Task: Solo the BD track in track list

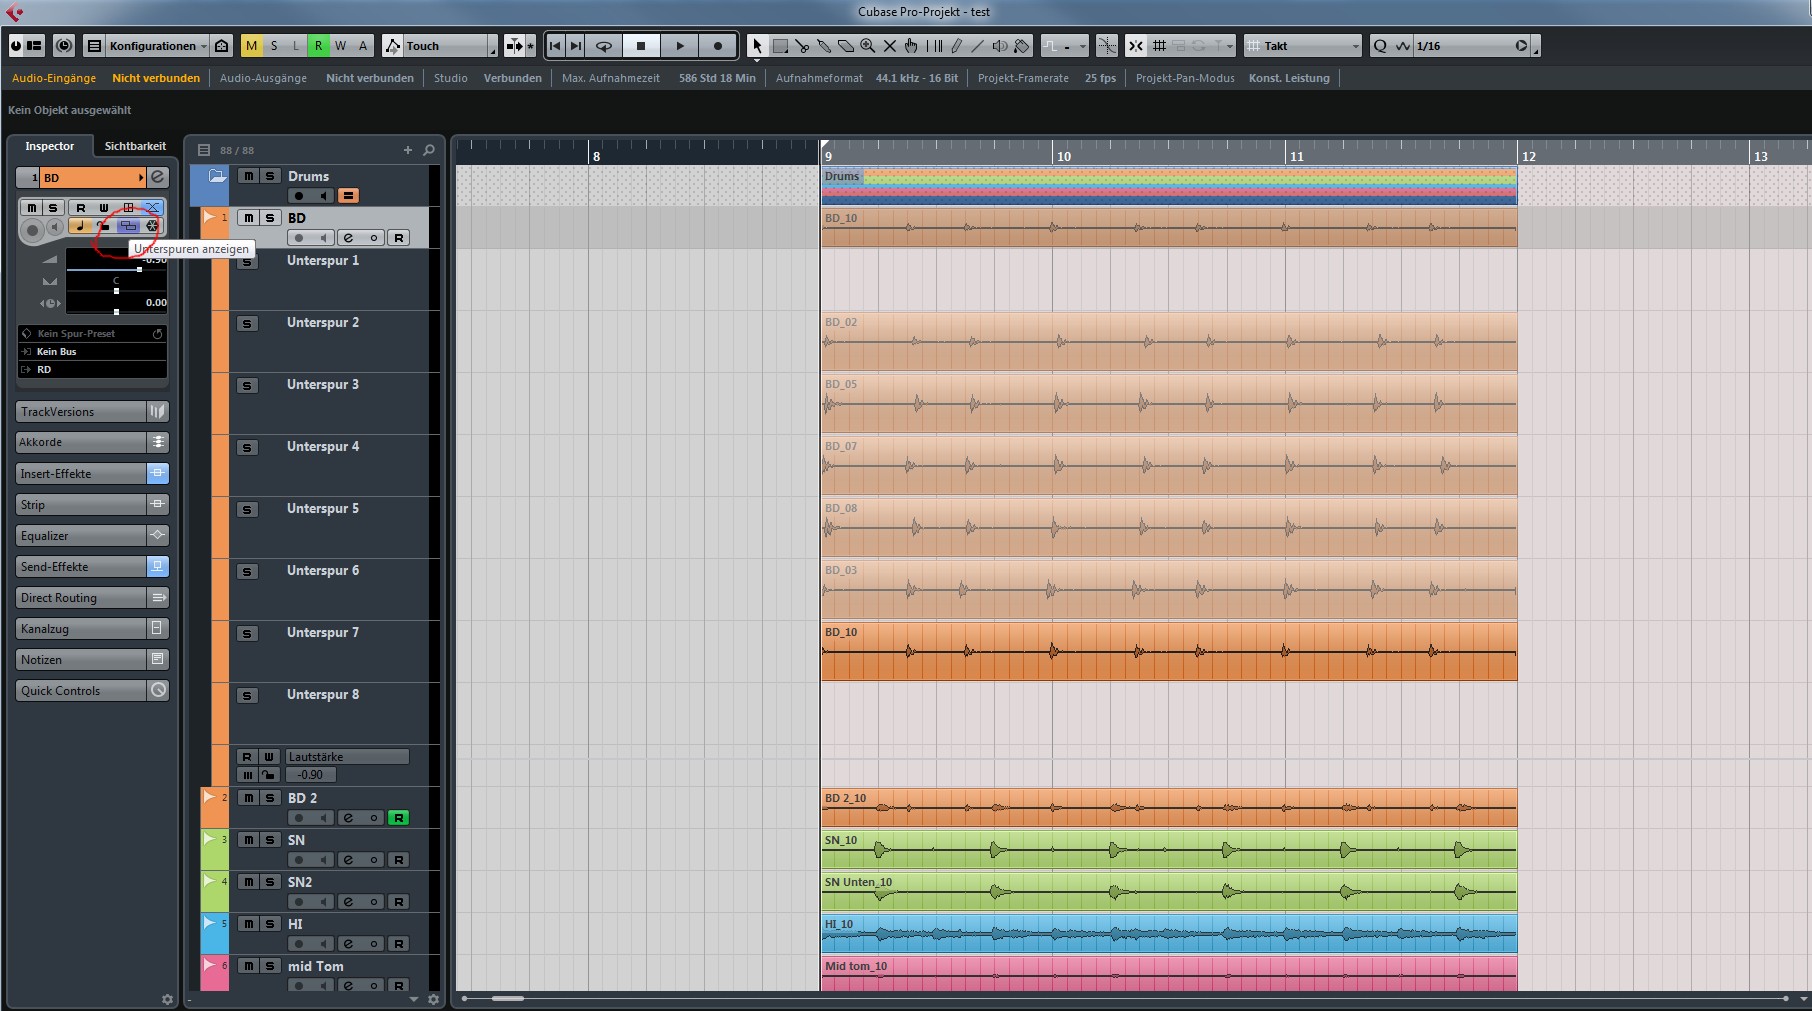Action: (x=269, y=218)
